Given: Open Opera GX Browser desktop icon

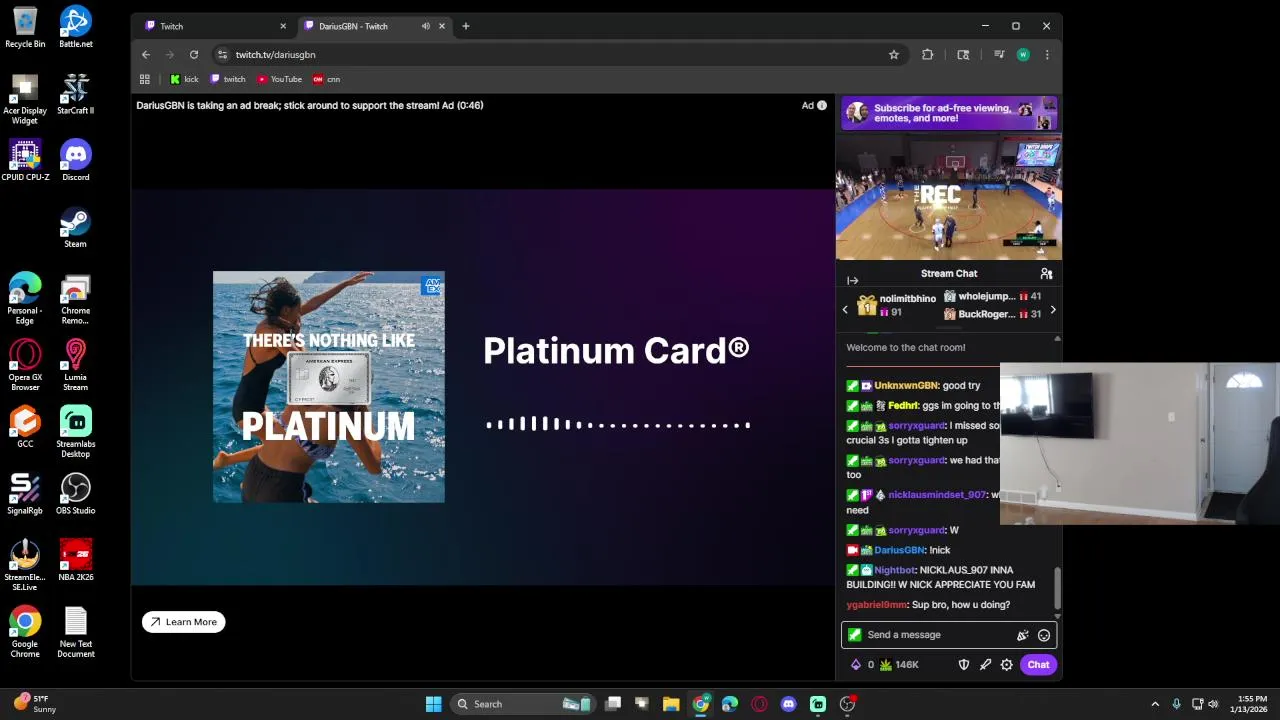Looking at the screenshot, I should tap(25, 365).
